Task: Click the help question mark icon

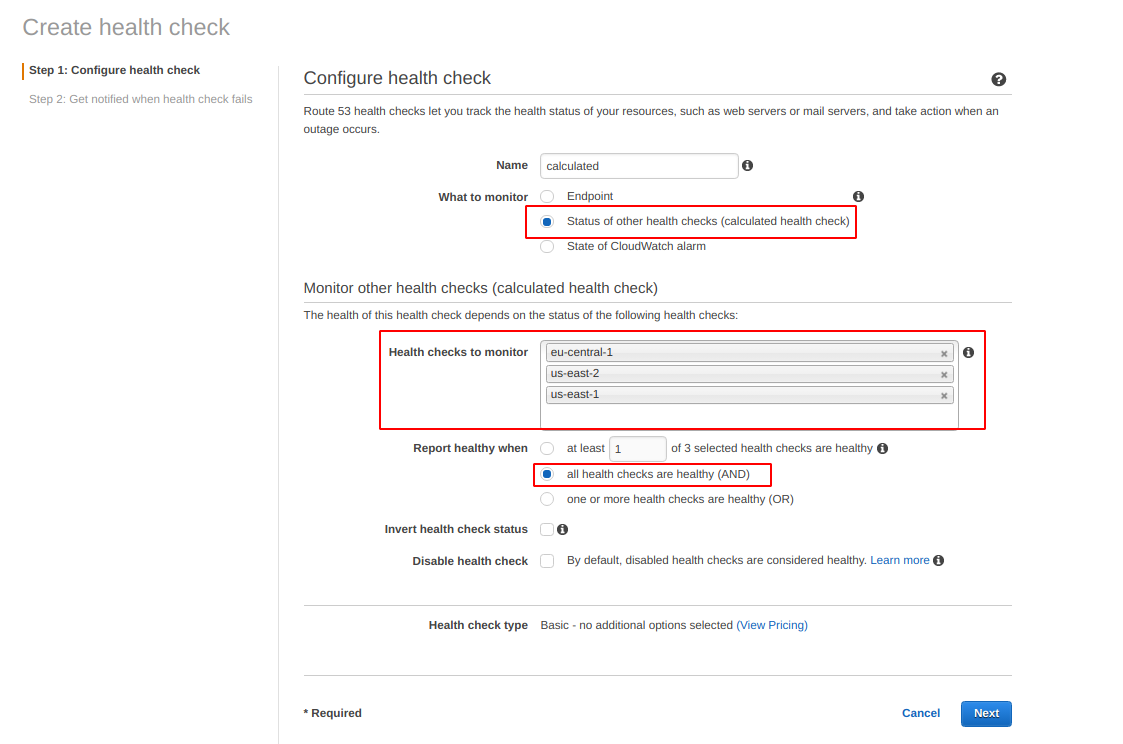Action: click(998, 80)
